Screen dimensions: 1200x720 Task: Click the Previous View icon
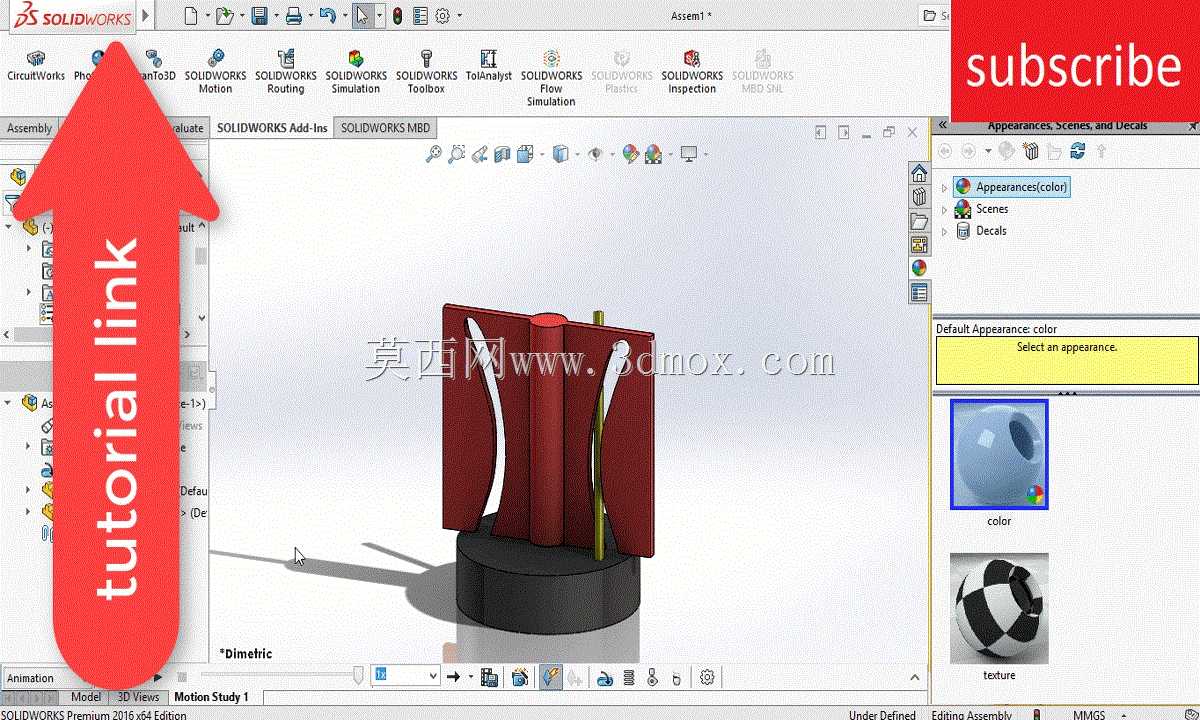click(x=479, y=154)
